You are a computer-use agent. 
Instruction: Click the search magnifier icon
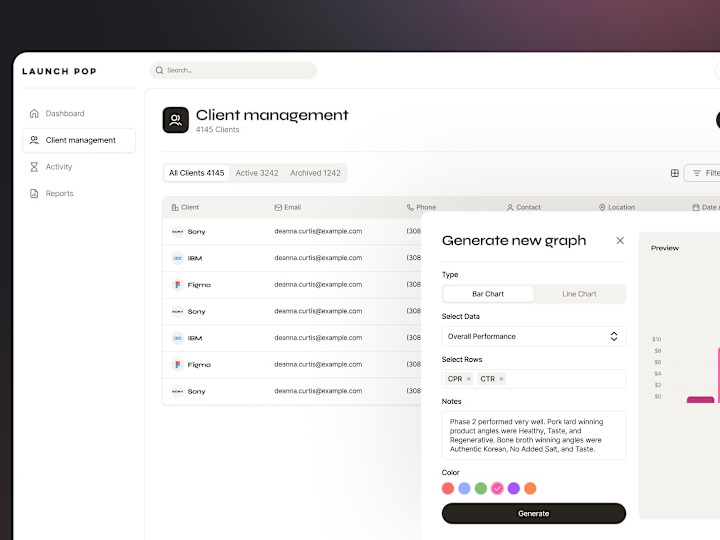159,70
